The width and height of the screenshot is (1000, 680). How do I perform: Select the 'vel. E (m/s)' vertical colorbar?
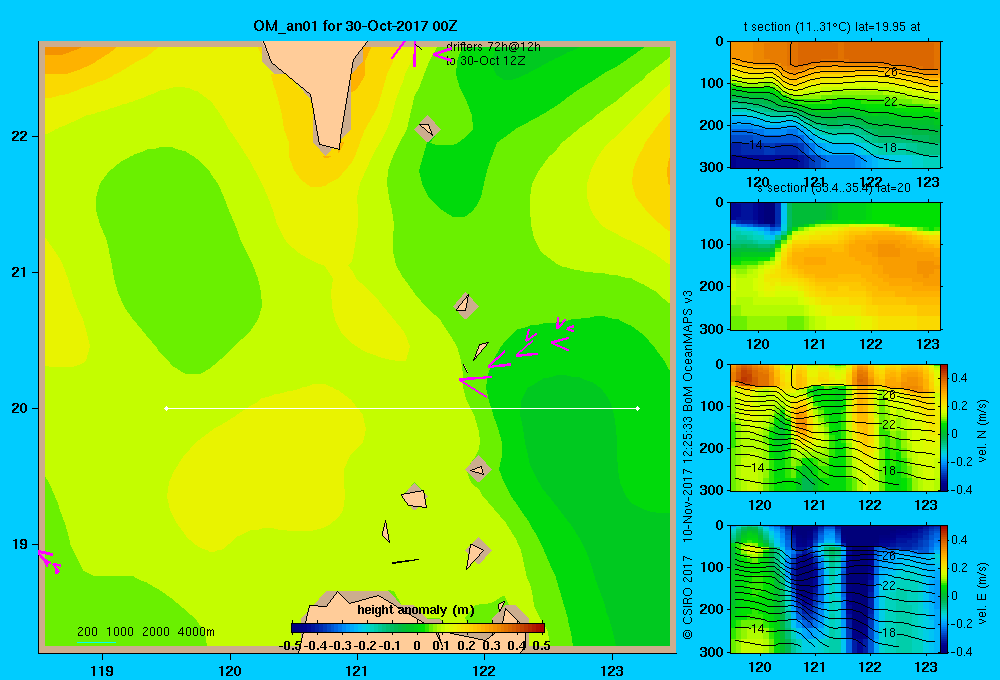pyautogui.click(x=944, y=589)
